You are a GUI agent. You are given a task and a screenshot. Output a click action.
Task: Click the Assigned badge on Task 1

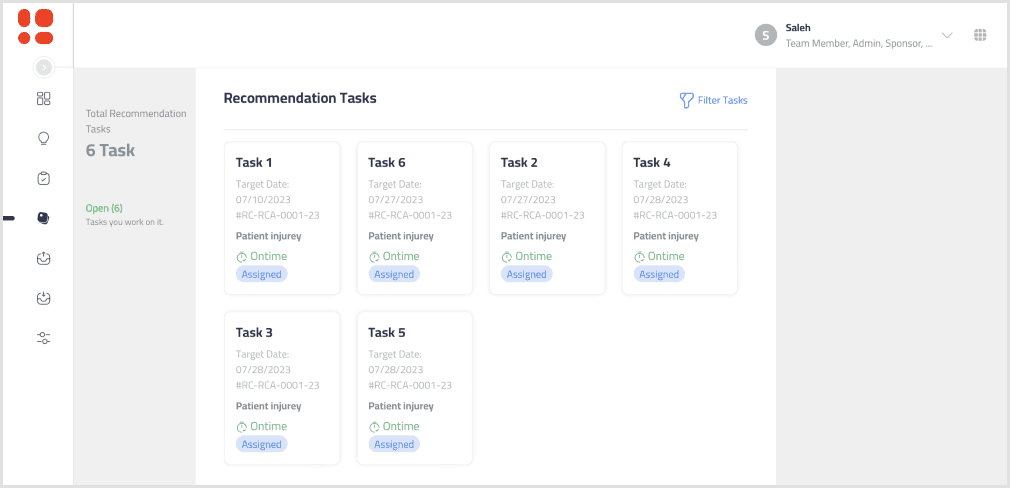pyautogui.click(x=262, y=274)
